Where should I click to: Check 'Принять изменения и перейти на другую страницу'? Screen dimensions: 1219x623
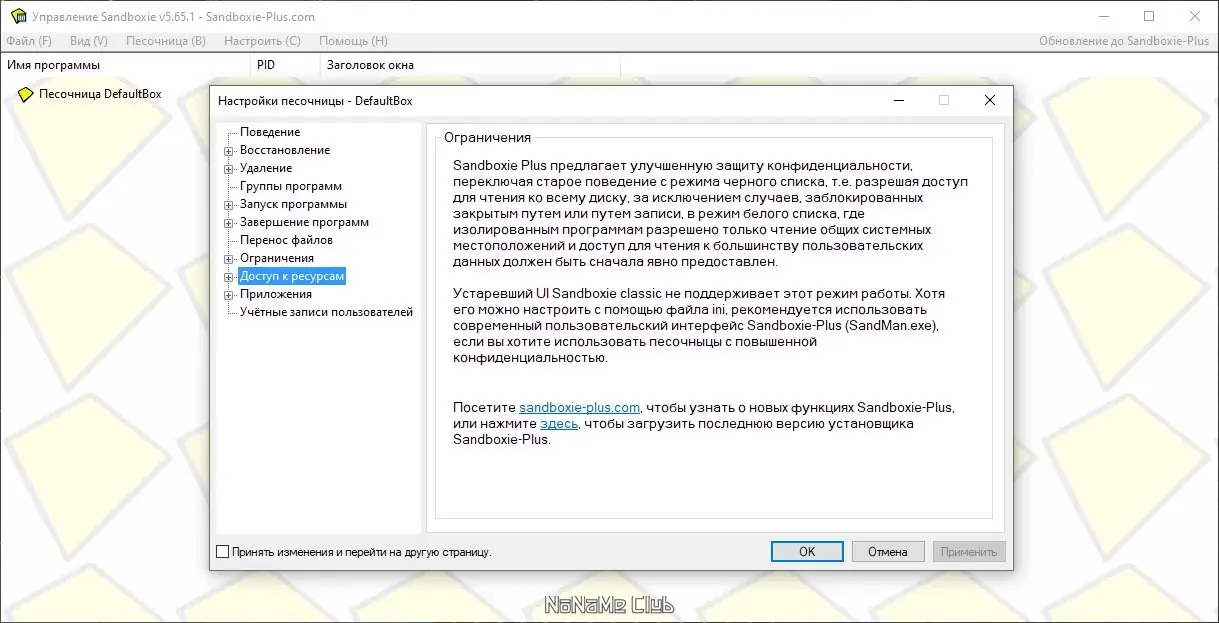pos(223,552)
